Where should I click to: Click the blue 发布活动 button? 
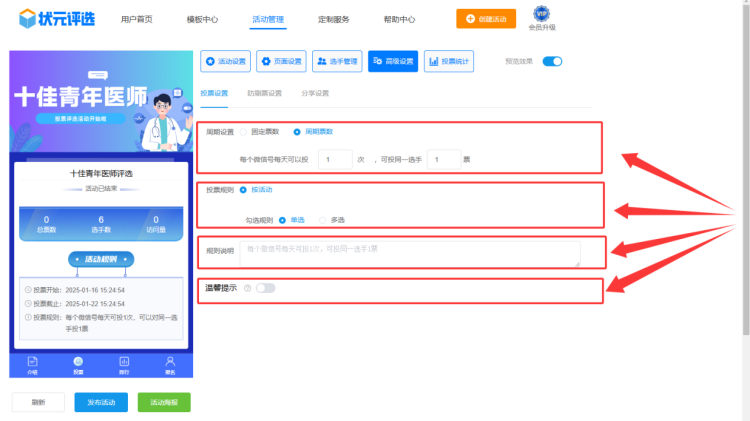101,402
